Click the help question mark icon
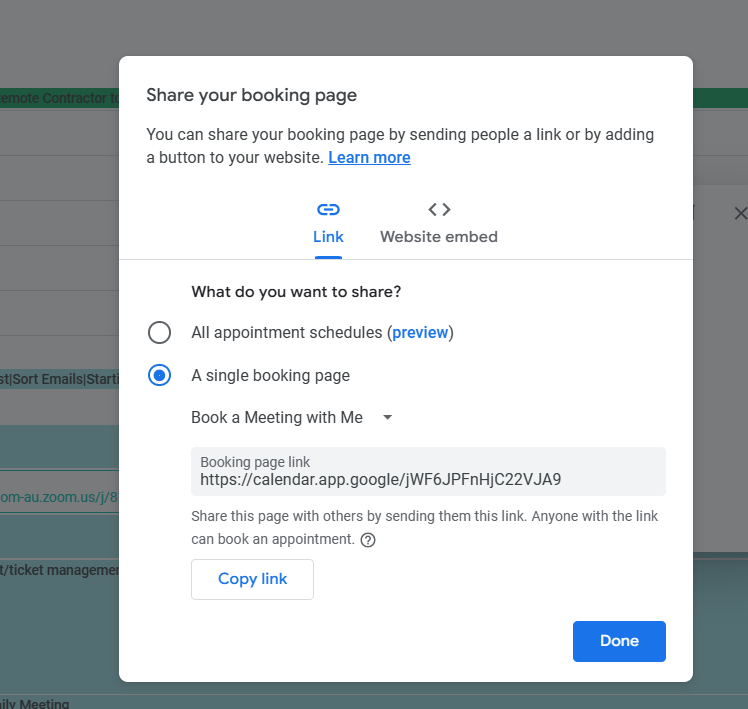The image size is (748, 709). click(368, 540)
